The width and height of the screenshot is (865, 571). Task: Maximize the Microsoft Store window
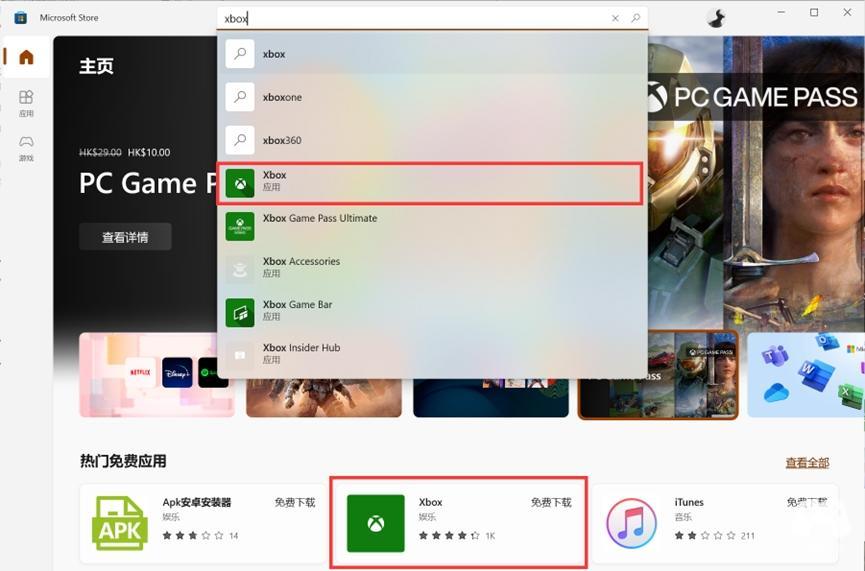(814, 12)
